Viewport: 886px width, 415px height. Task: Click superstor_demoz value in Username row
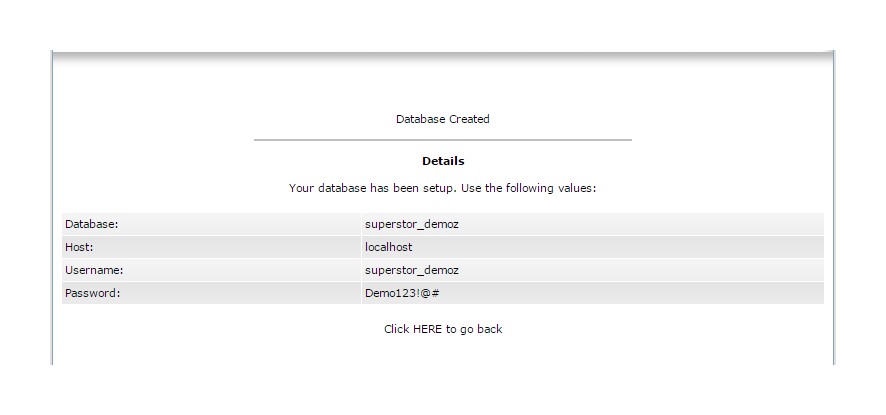click(x=411, y=270)
